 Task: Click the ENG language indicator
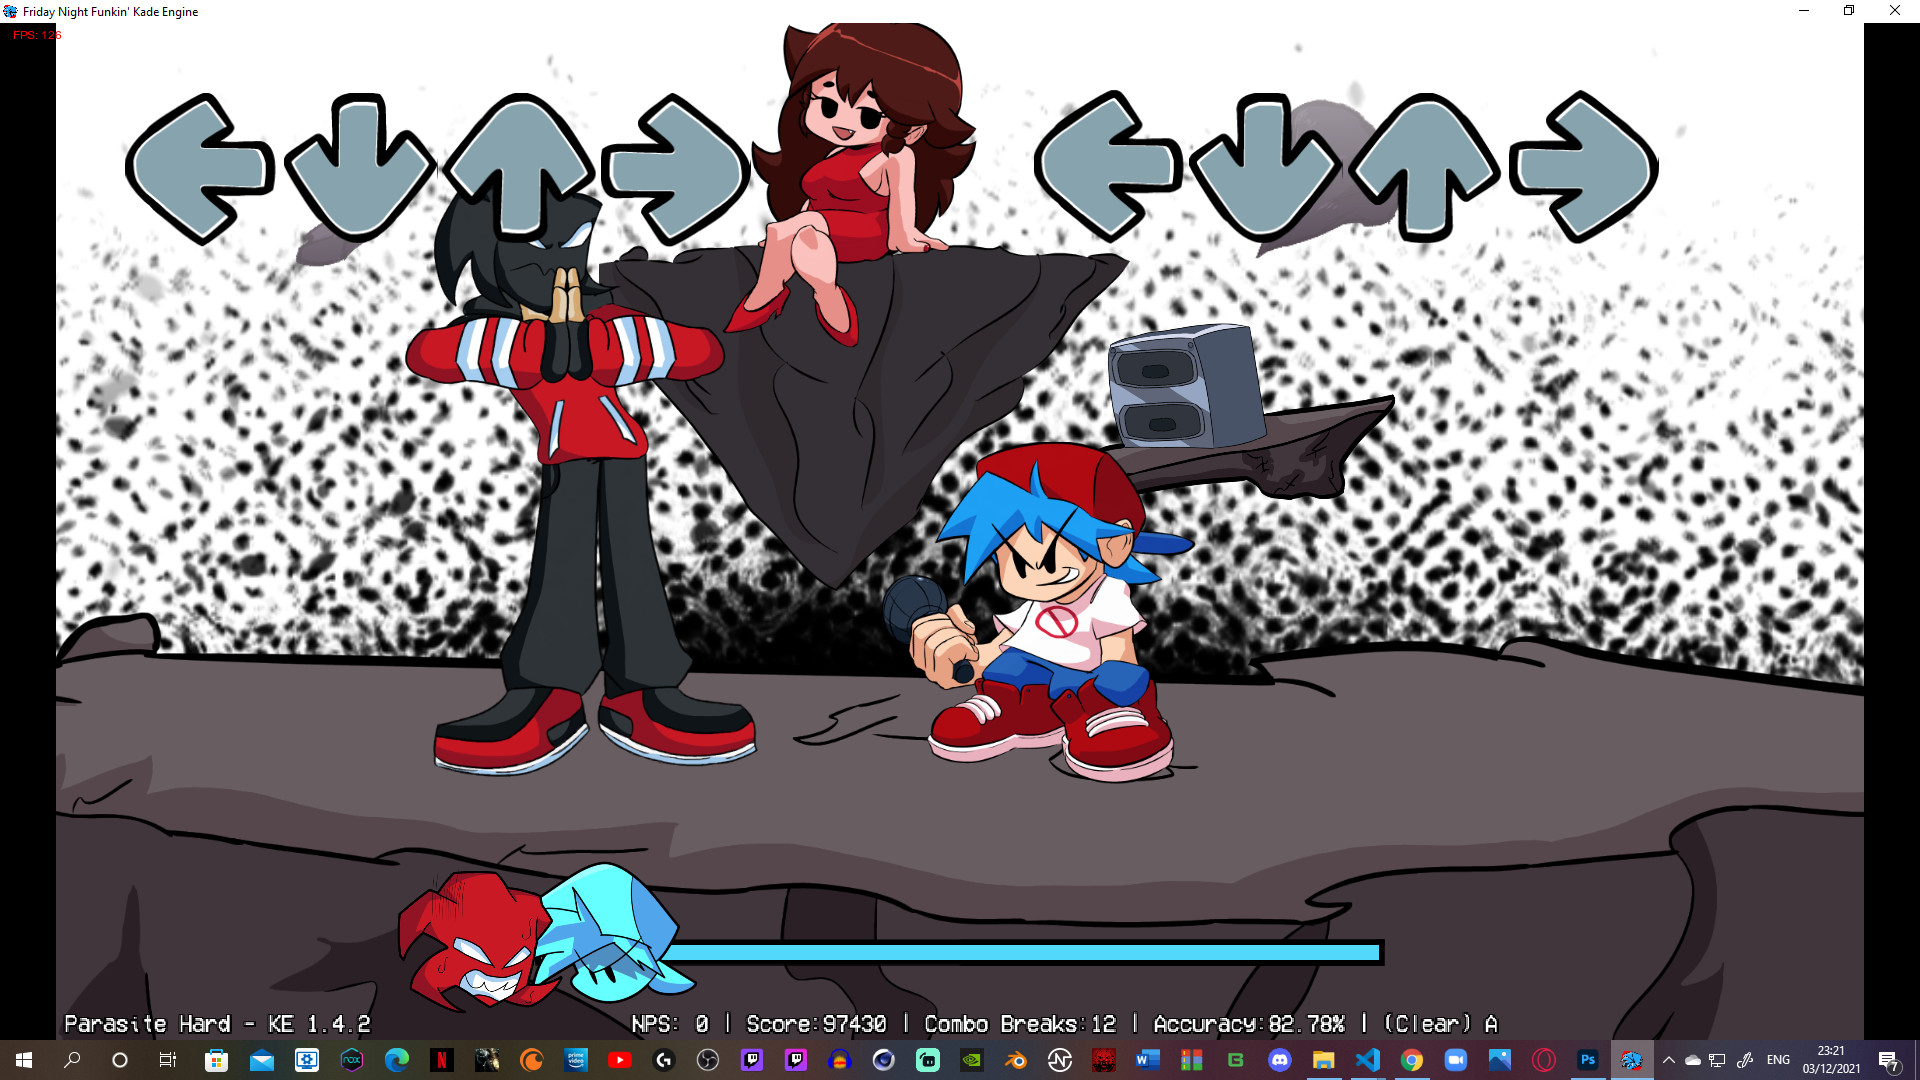(1778, 1060)
